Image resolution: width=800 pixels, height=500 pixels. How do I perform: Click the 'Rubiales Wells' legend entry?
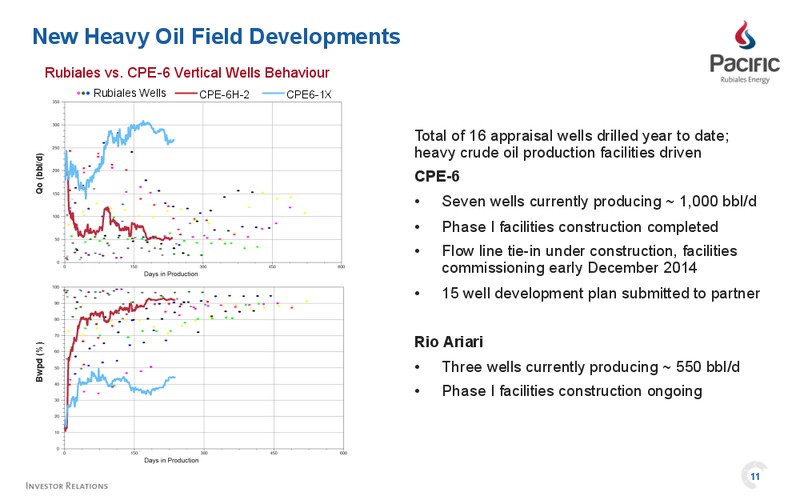[121, 93]
